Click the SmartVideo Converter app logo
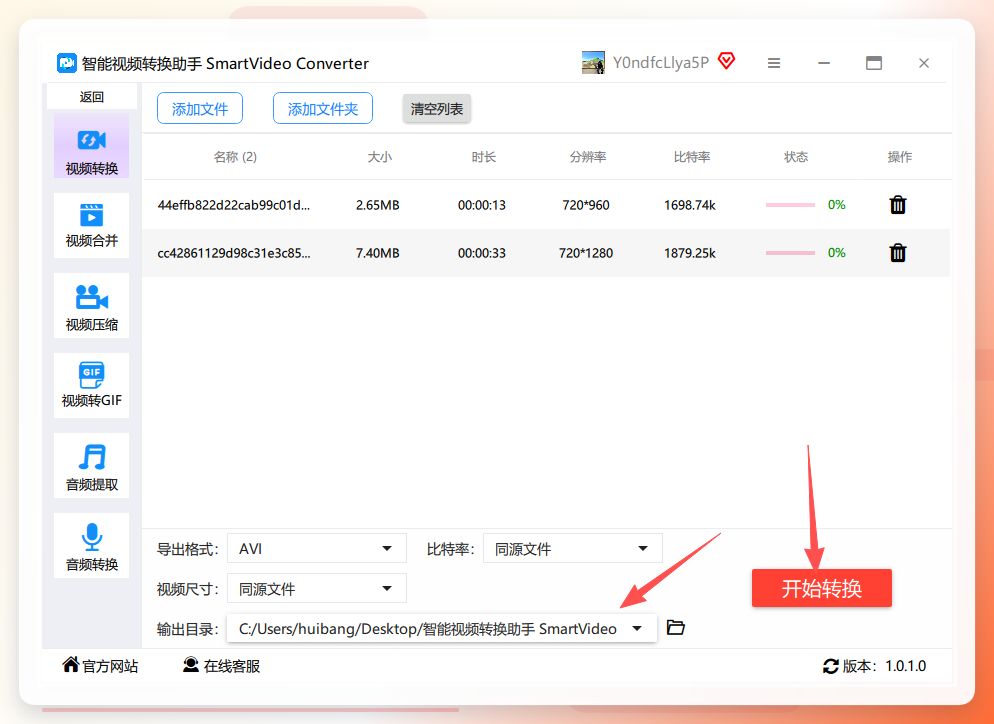The width and height of the screenshot is (994, 724). [66, 63]
